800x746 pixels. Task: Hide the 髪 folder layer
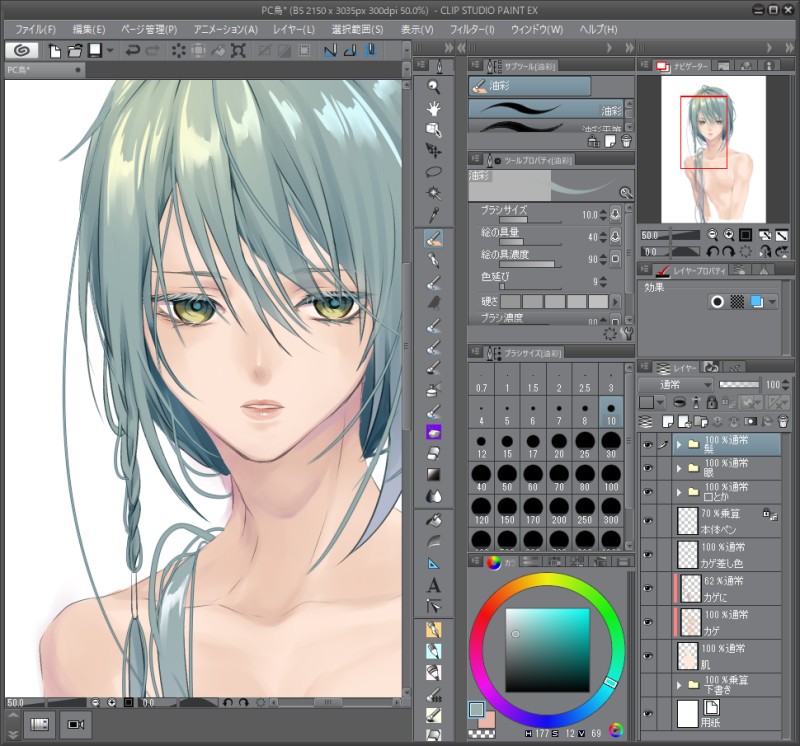click(x=648, y=445)
